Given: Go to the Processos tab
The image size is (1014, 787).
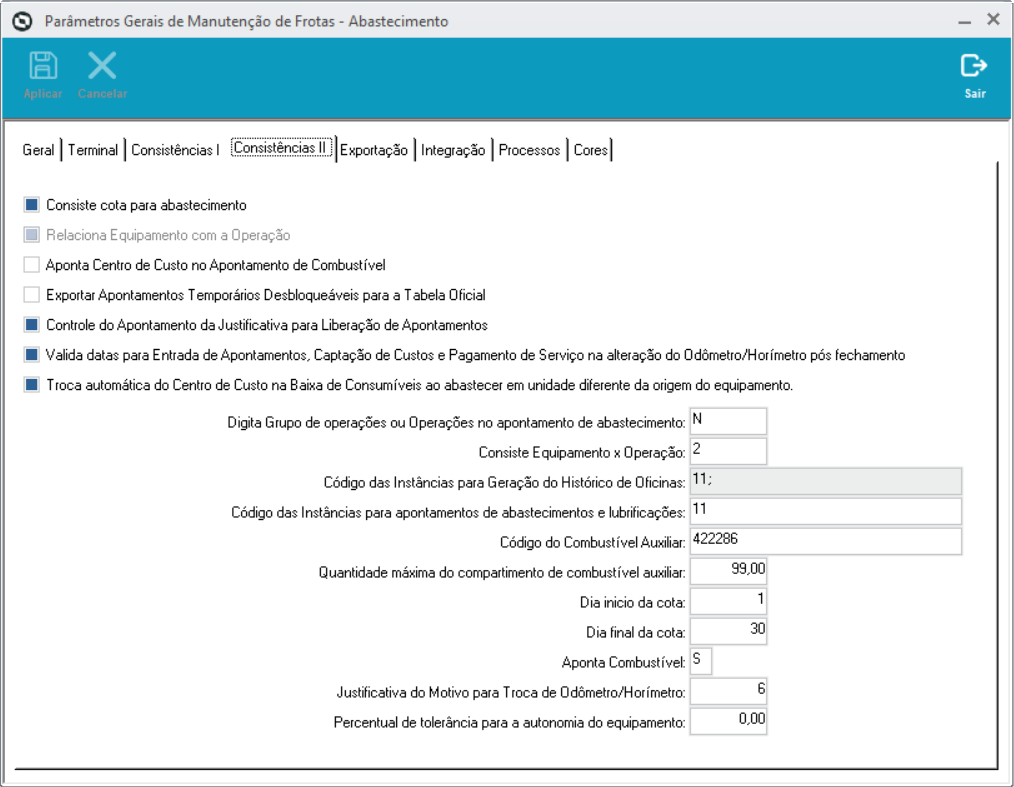Looking at the screenshot, I should point(529,150).
